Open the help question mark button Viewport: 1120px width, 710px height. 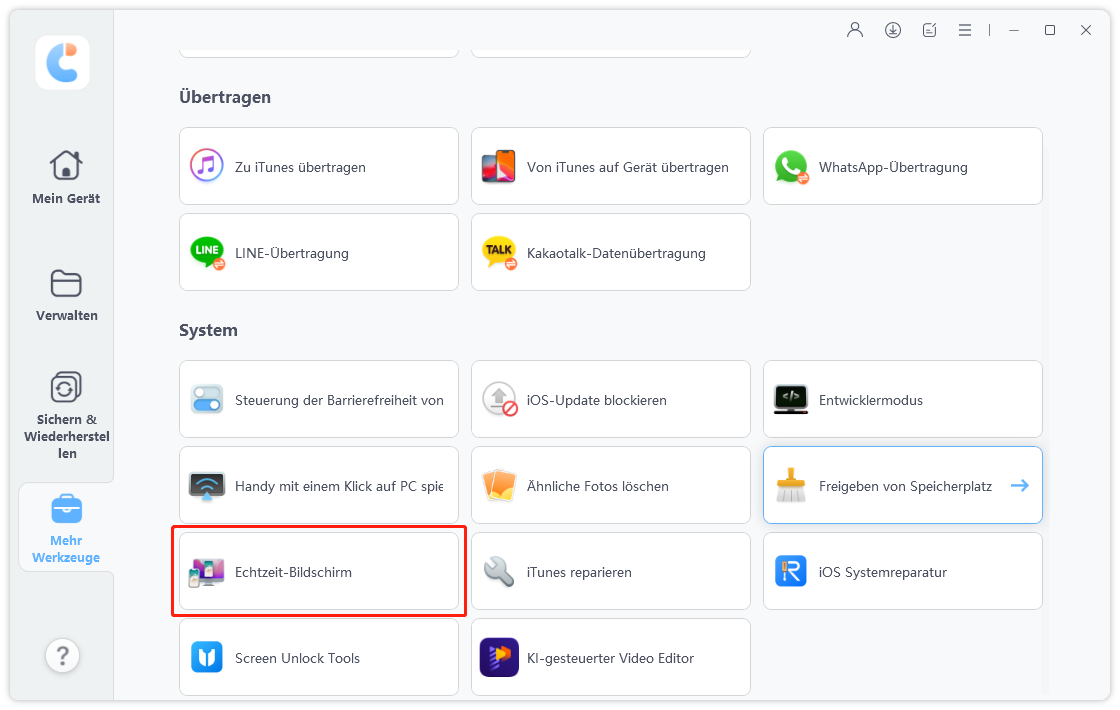coord(63,655)
